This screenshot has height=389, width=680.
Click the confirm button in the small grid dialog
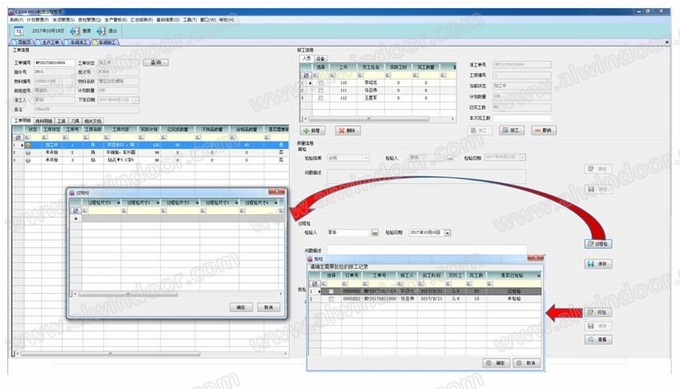[241, 307]
